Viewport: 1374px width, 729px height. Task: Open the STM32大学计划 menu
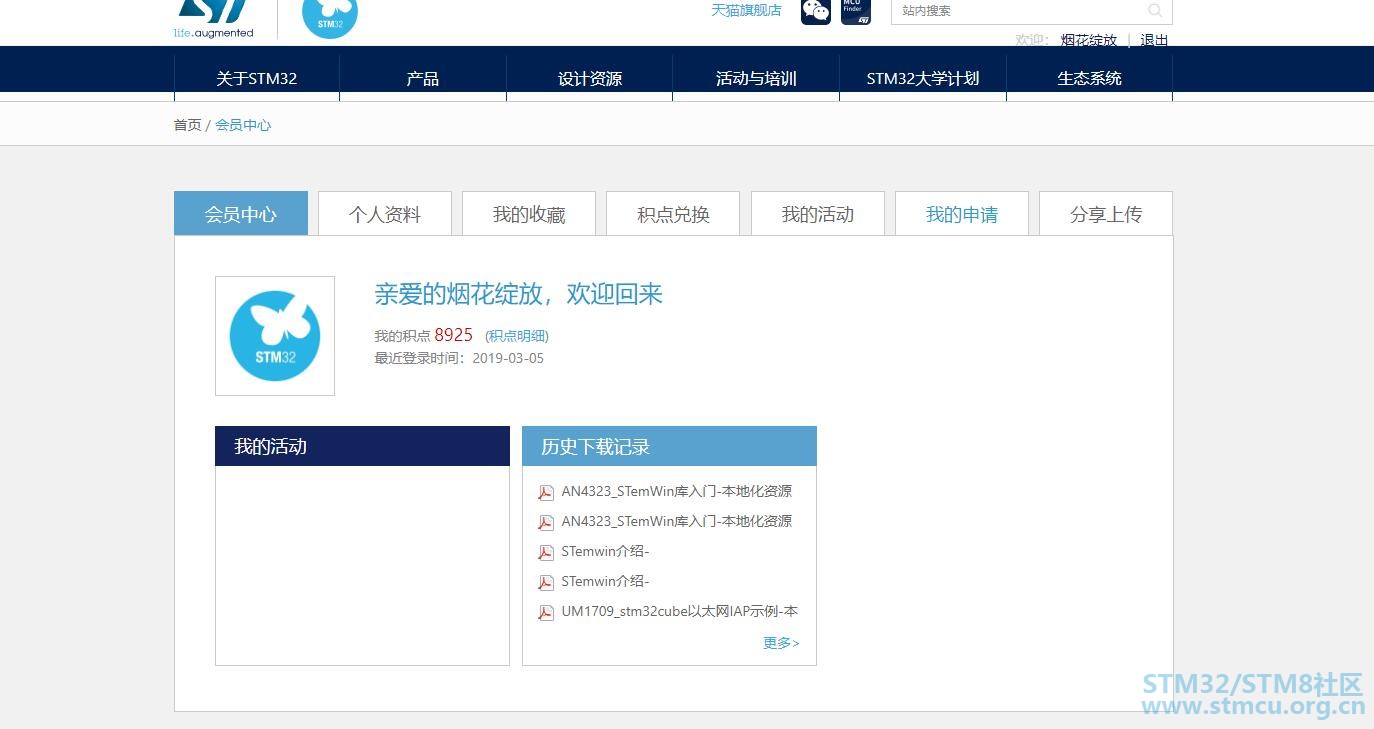[923, 78]
